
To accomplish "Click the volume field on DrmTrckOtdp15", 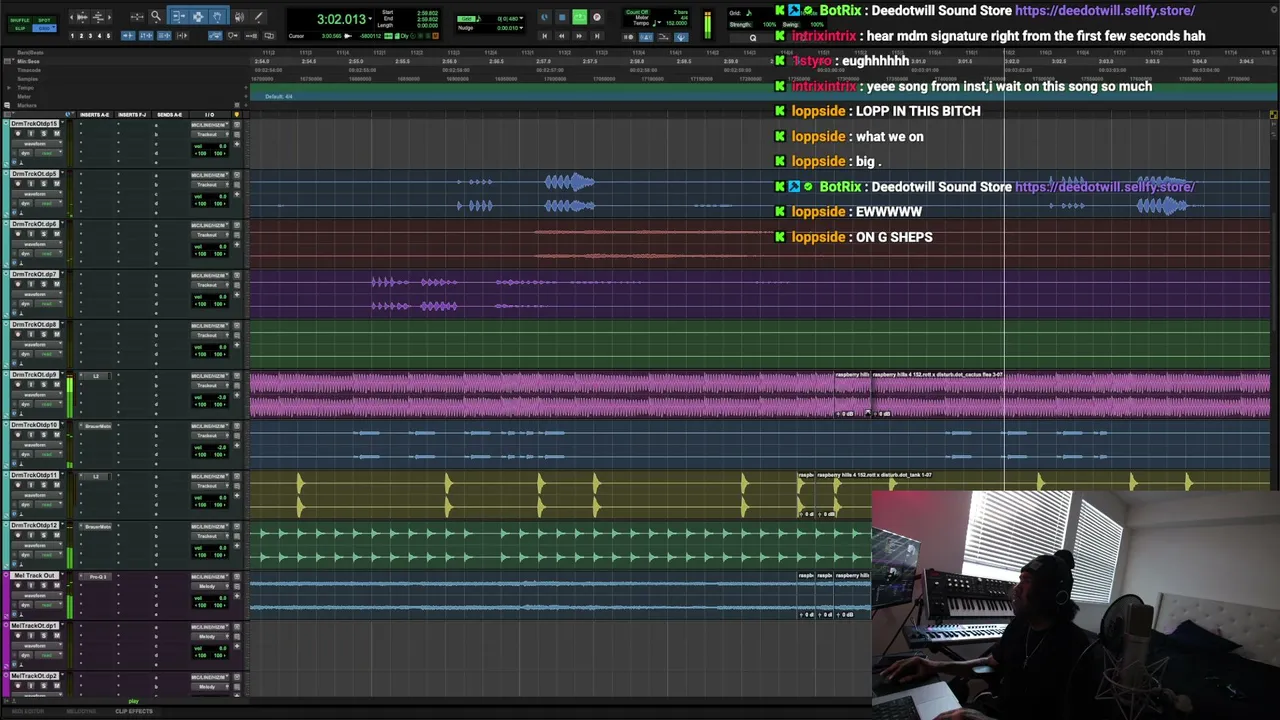I will click(x=210, y=146).
